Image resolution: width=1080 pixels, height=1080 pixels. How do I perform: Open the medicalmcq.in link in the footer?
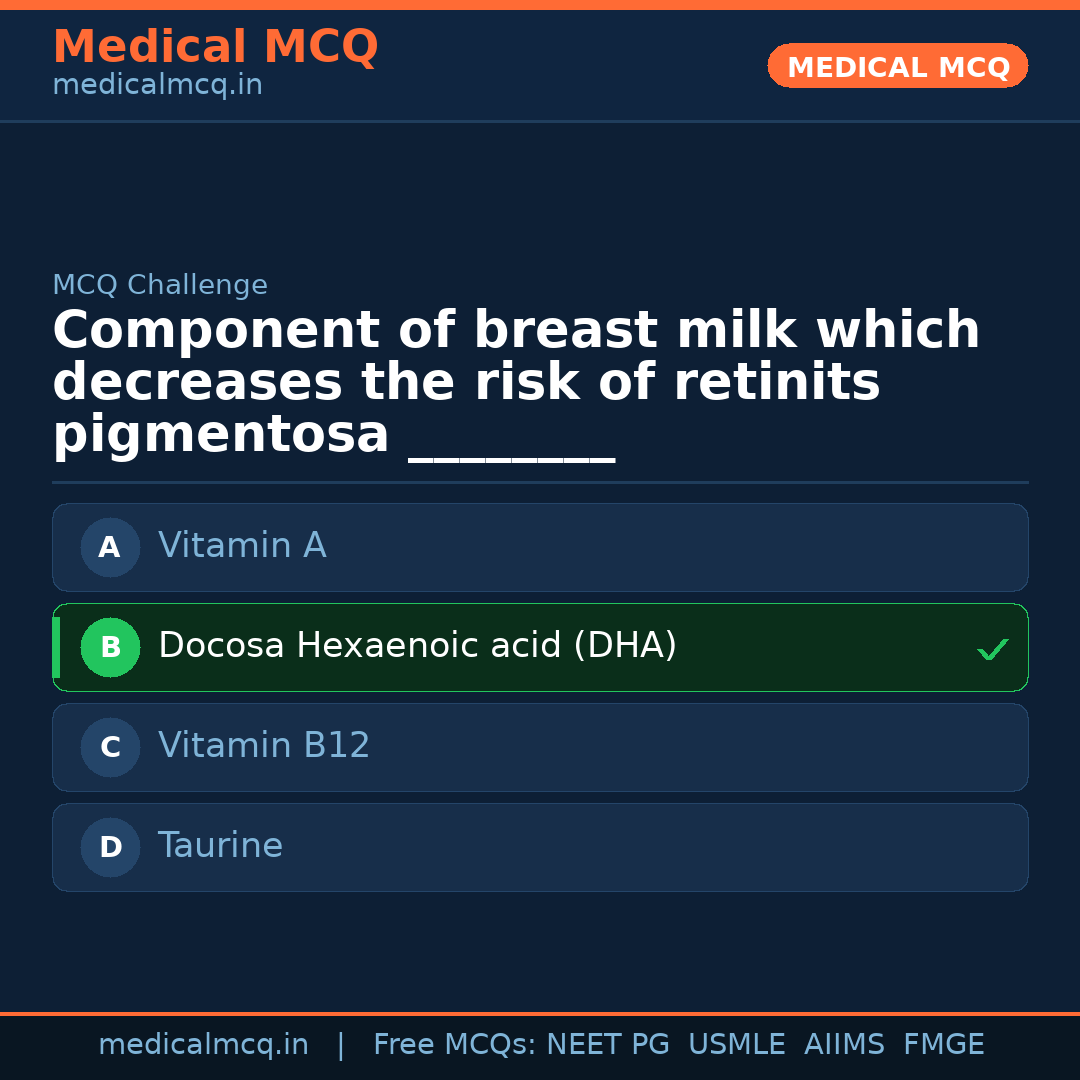point(203,1045)
